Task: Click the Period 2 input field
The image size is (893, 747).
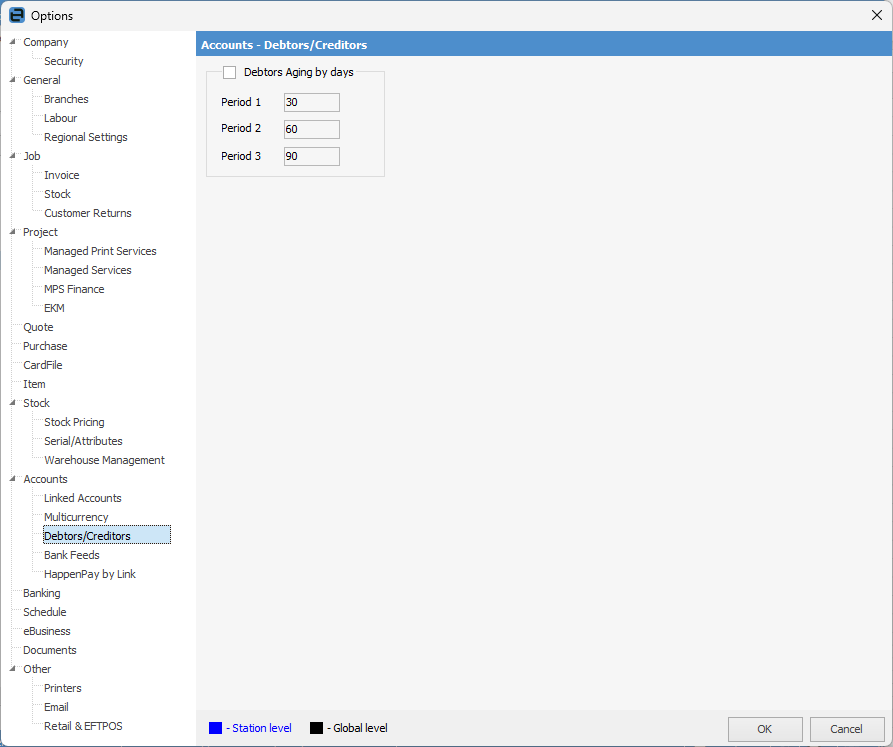Action: coord(312,129)
